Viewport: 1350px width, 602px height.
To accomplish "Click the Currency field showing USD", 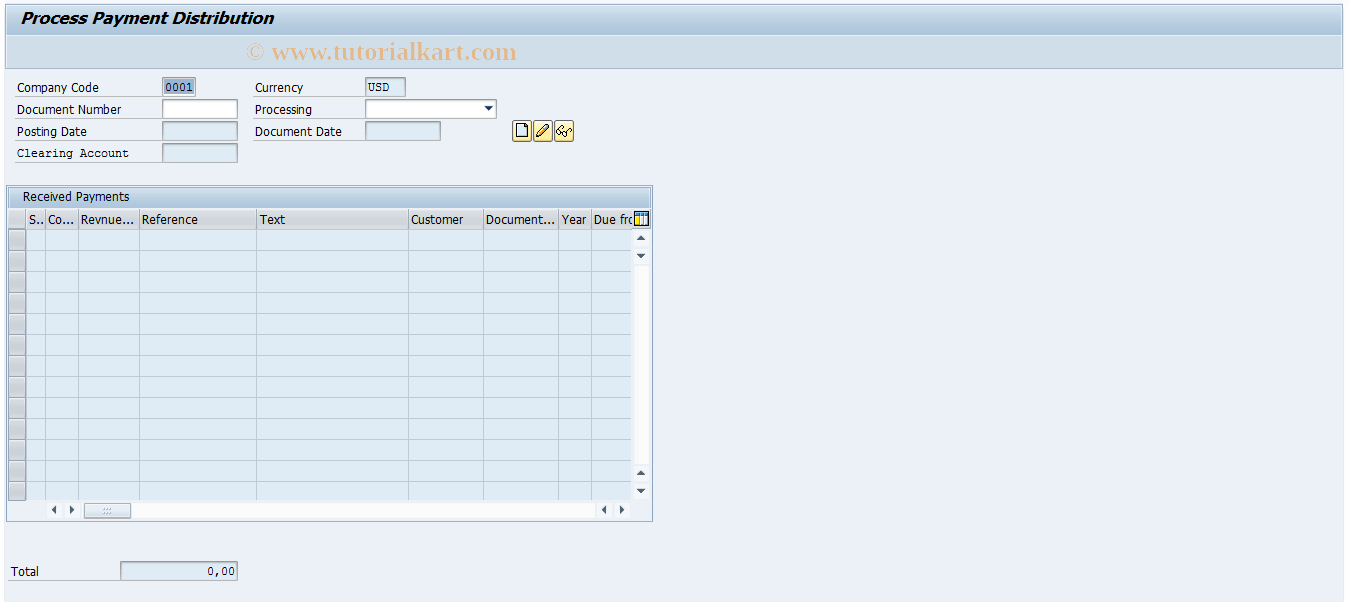I will [385, 86].
